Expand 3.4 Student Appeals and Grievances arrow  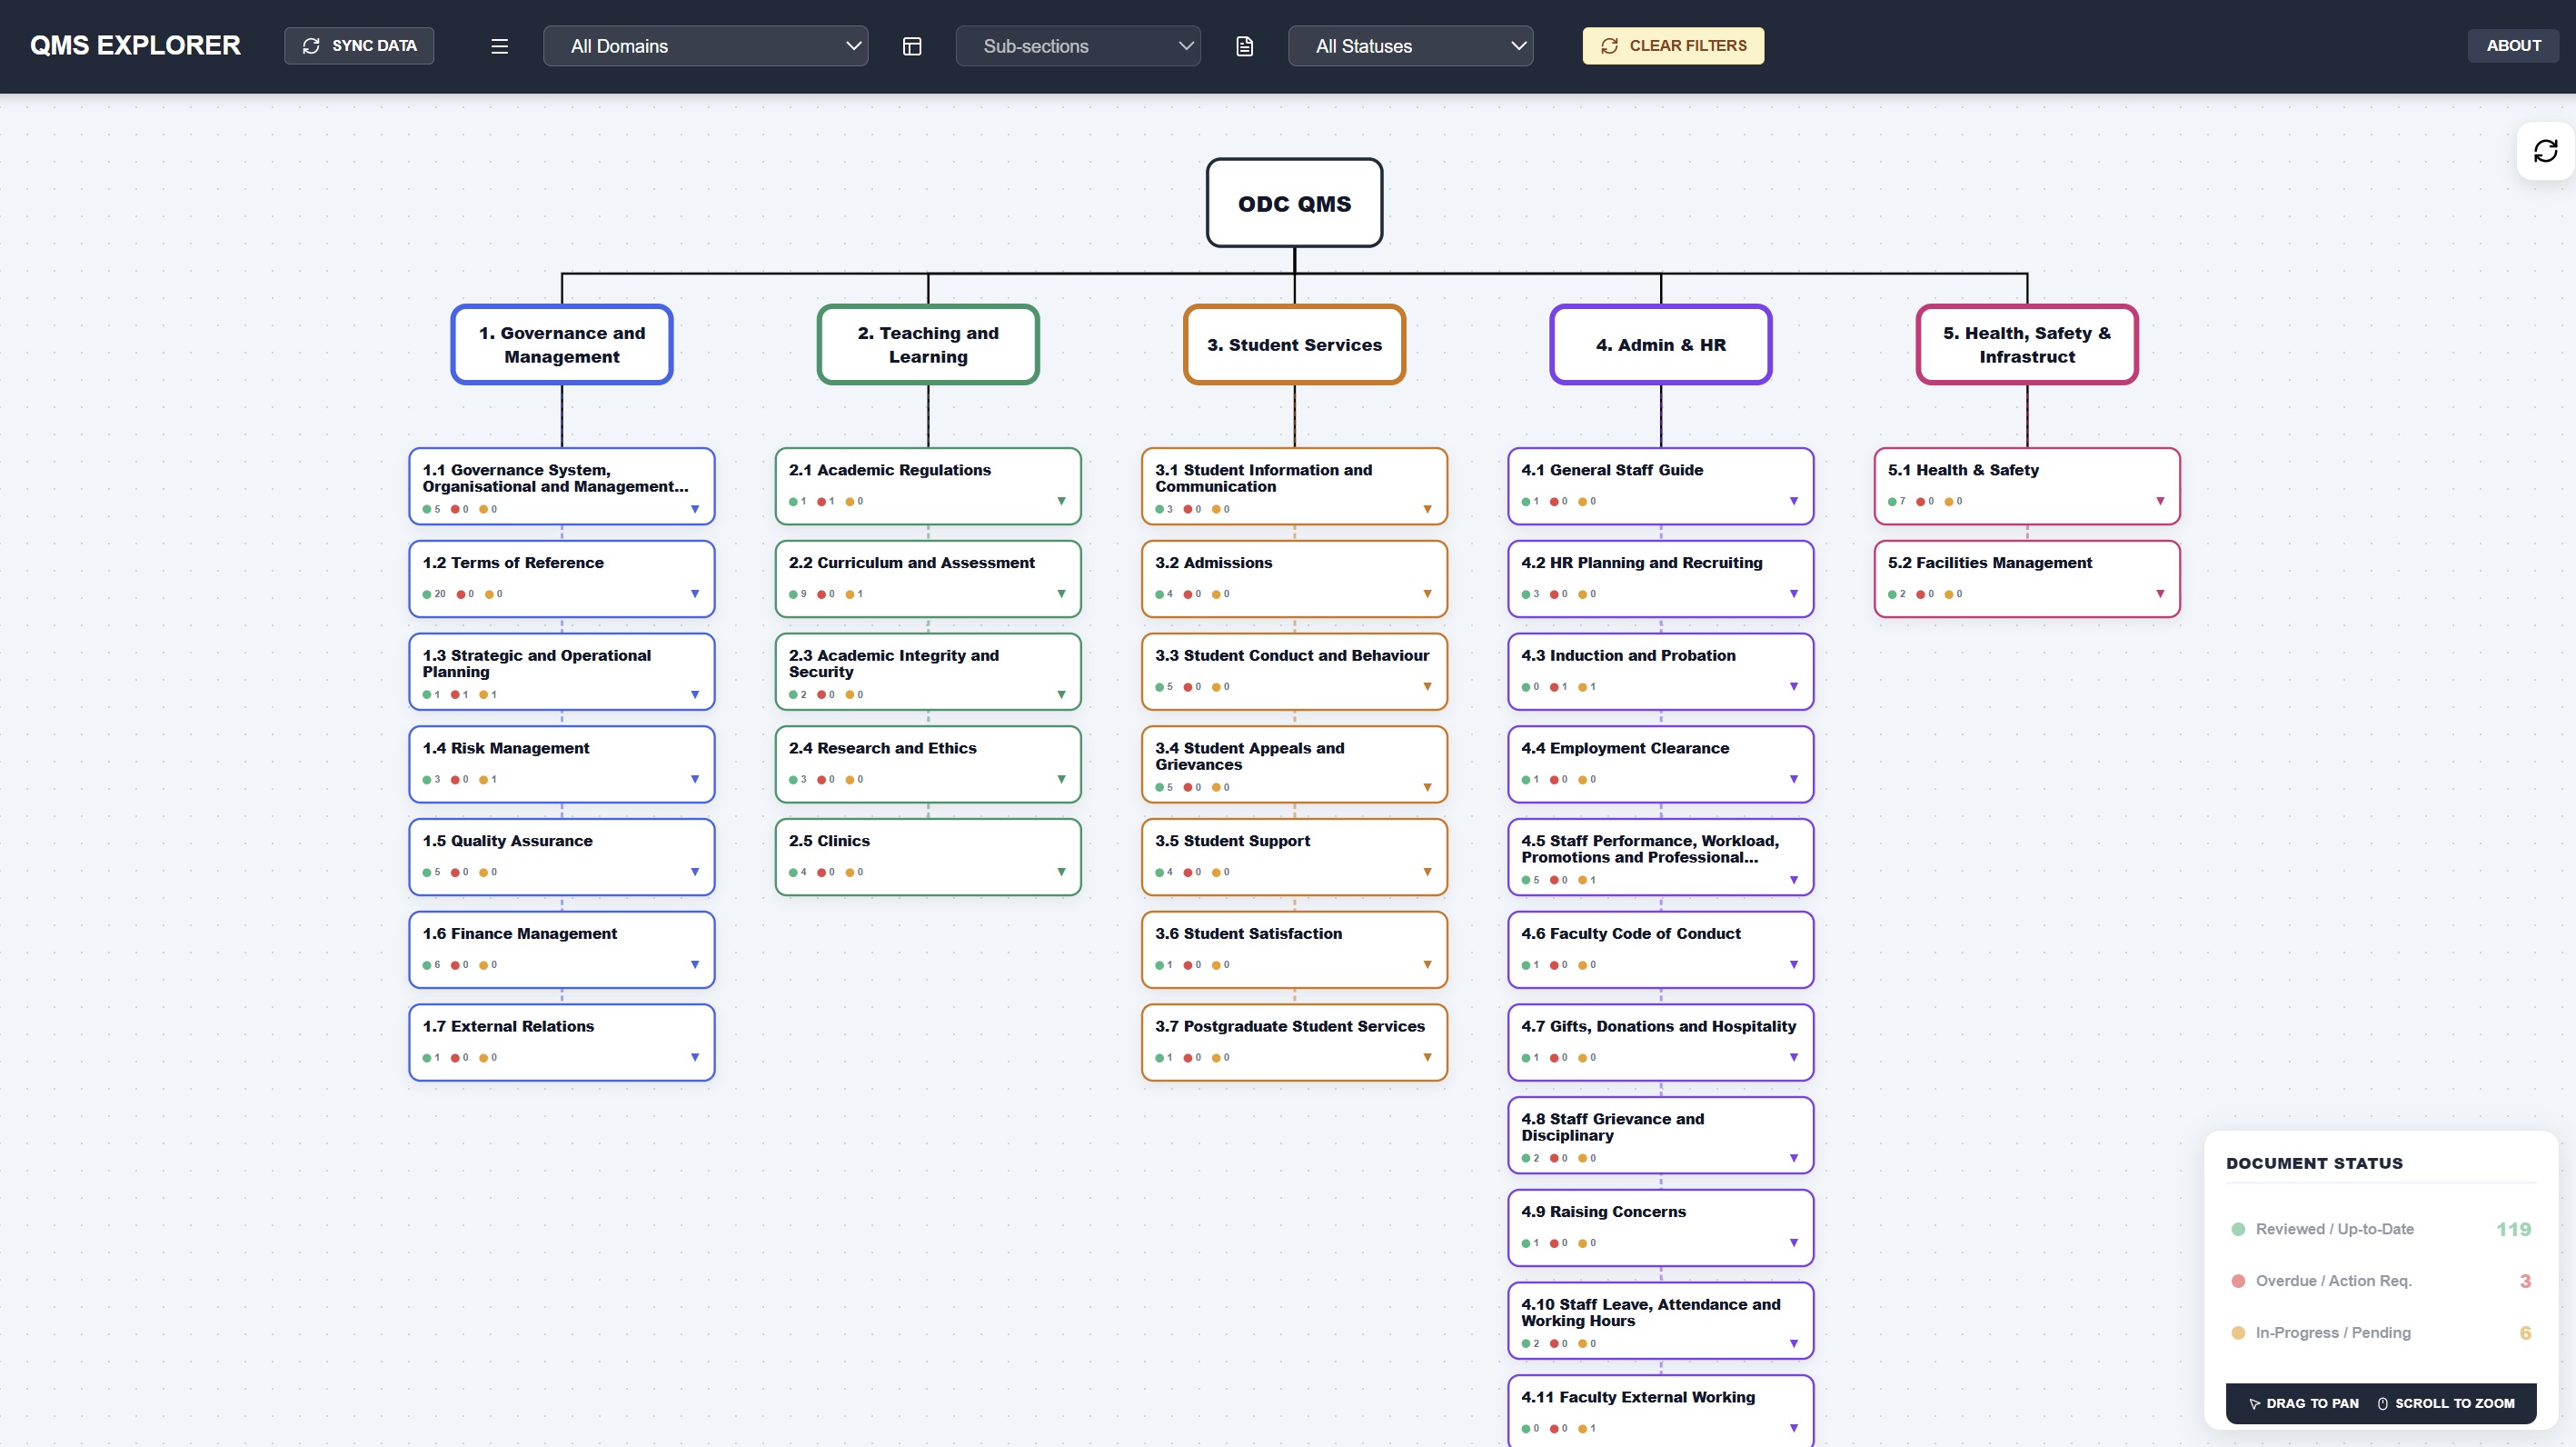tap(1427, 788)
